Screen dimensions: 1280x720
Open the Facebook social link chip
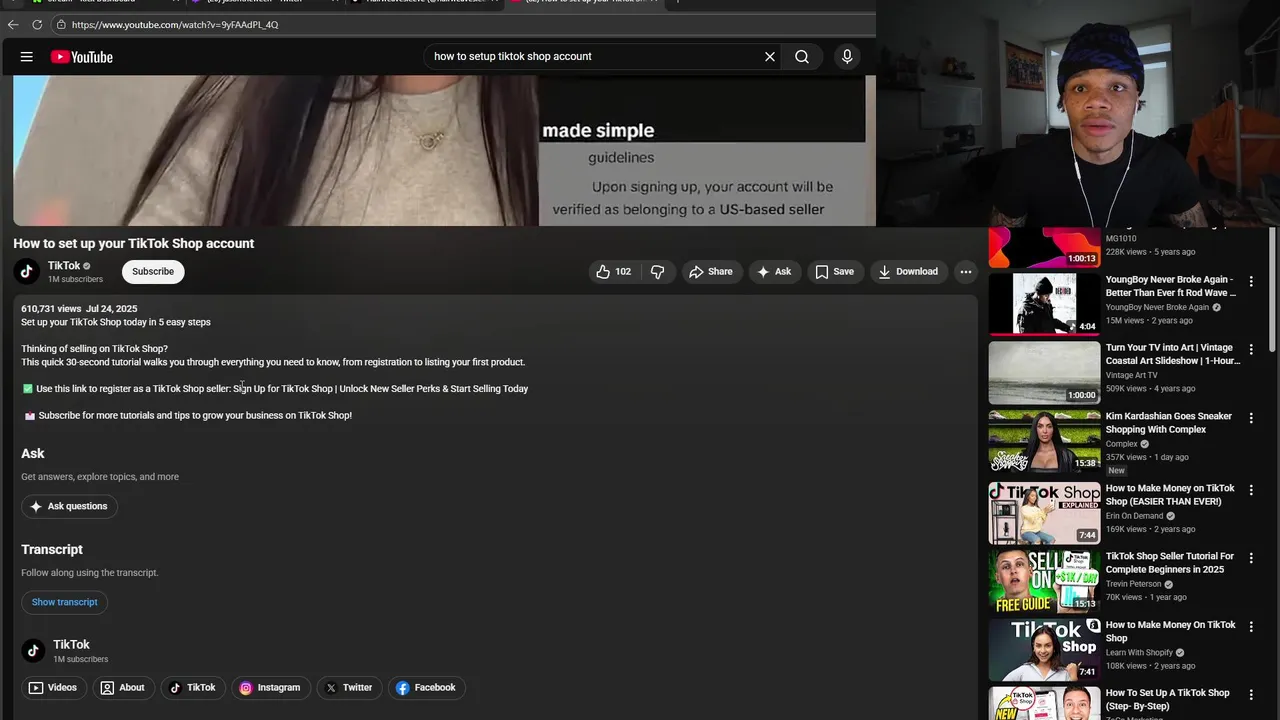(x=426, y=688)
